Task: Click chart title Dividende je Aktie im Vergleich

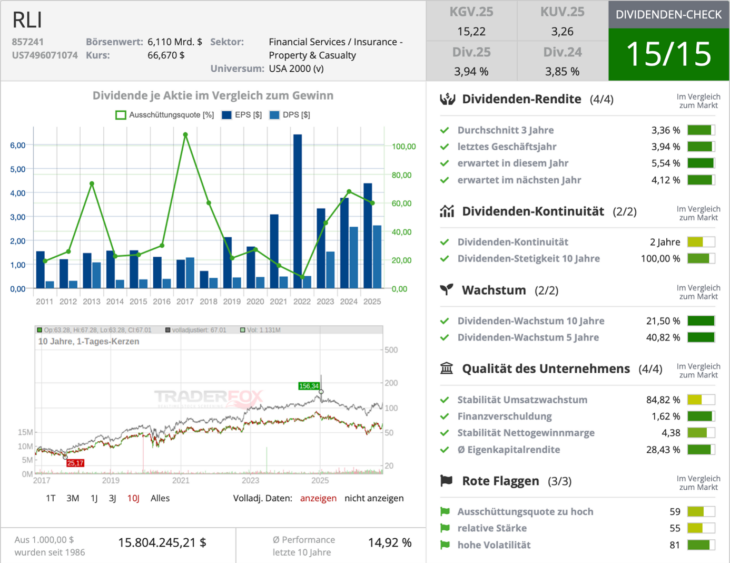Action: point(213,96)
